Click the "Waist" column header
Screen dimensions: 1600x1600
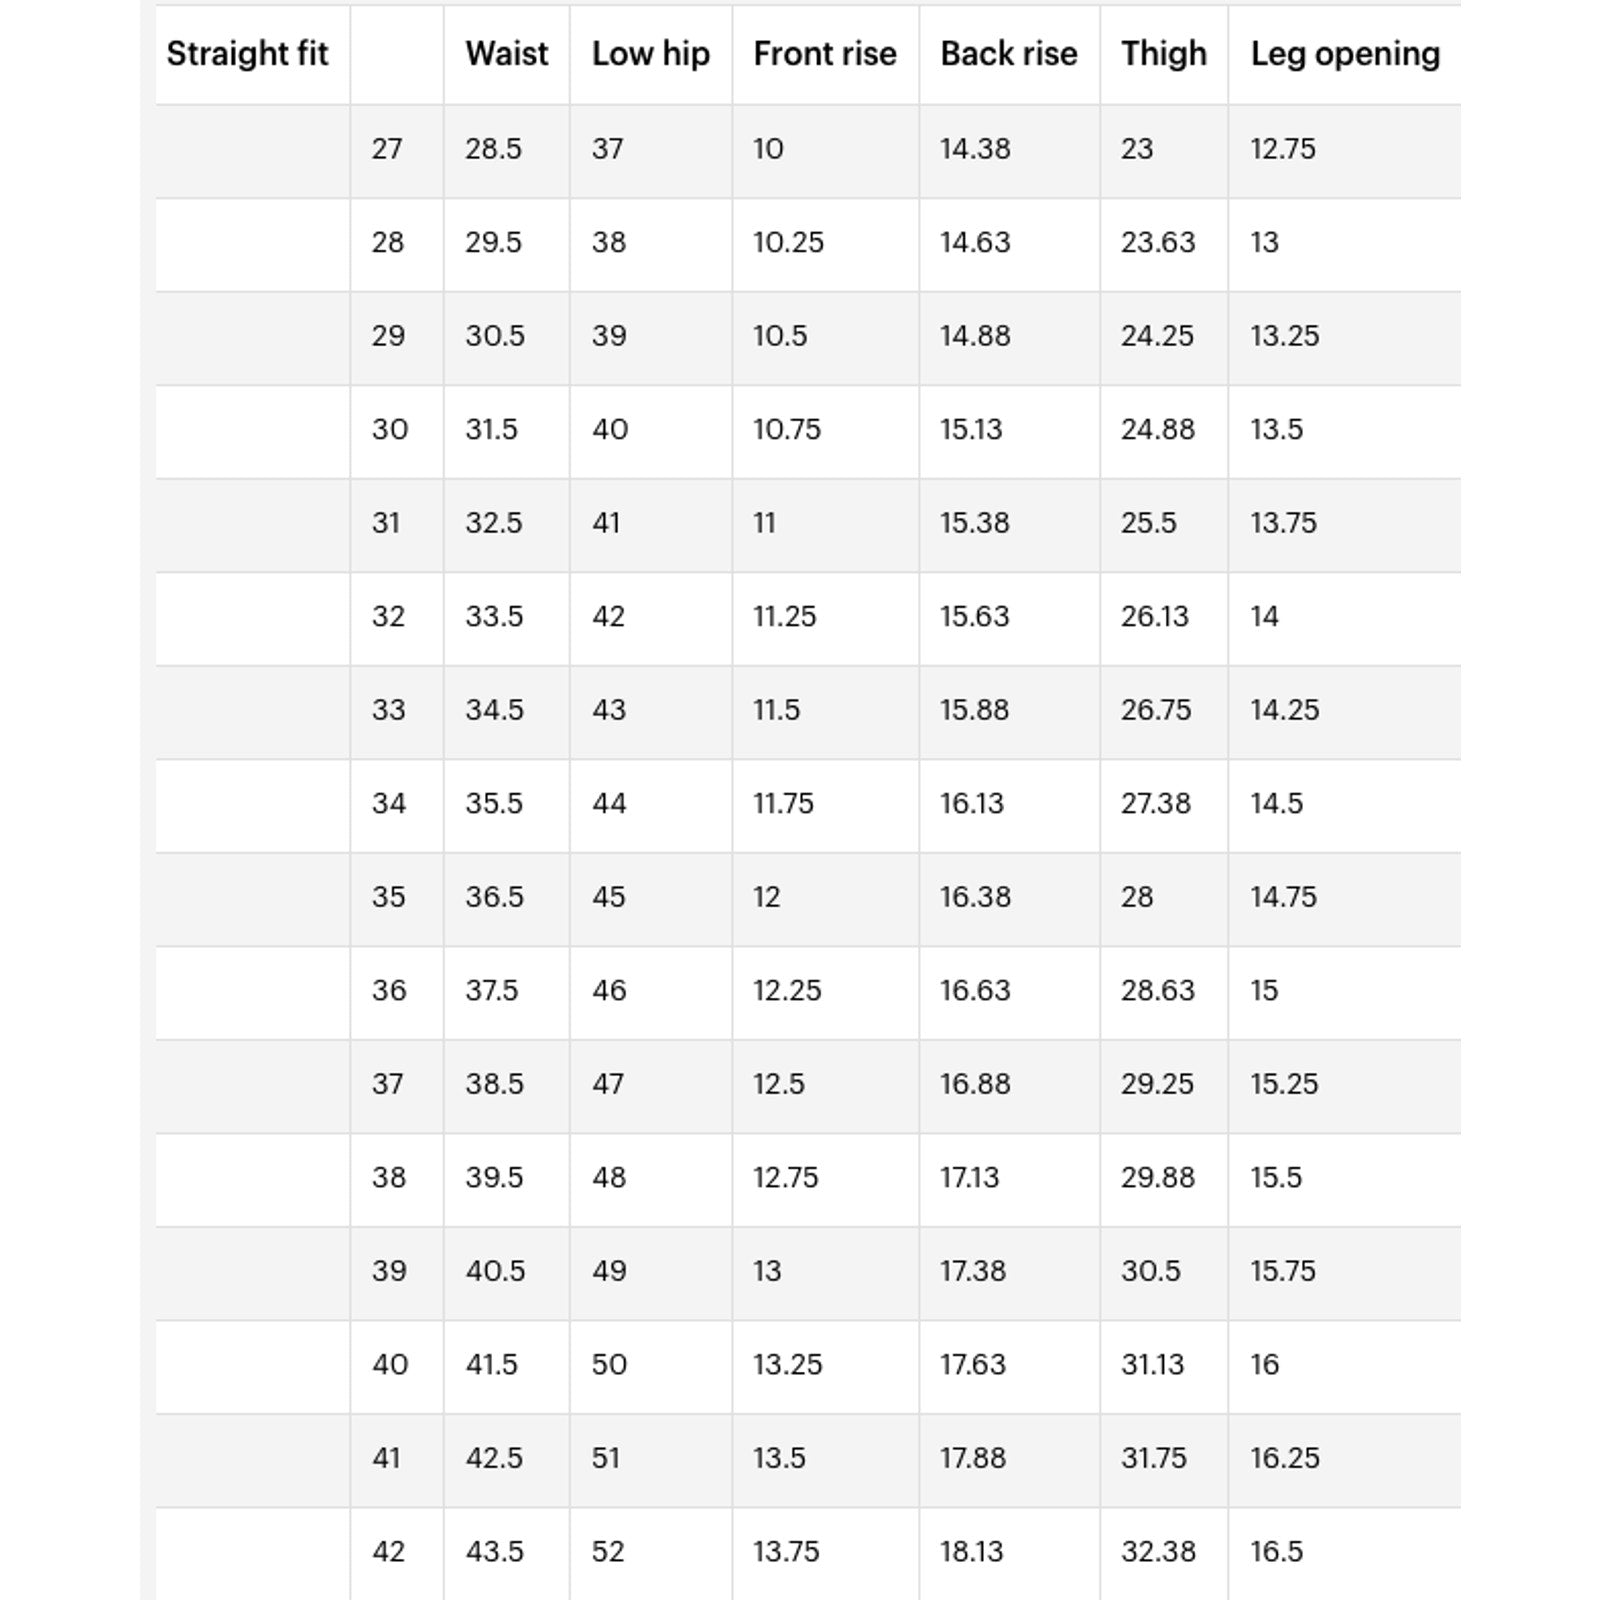coord(506,54)
